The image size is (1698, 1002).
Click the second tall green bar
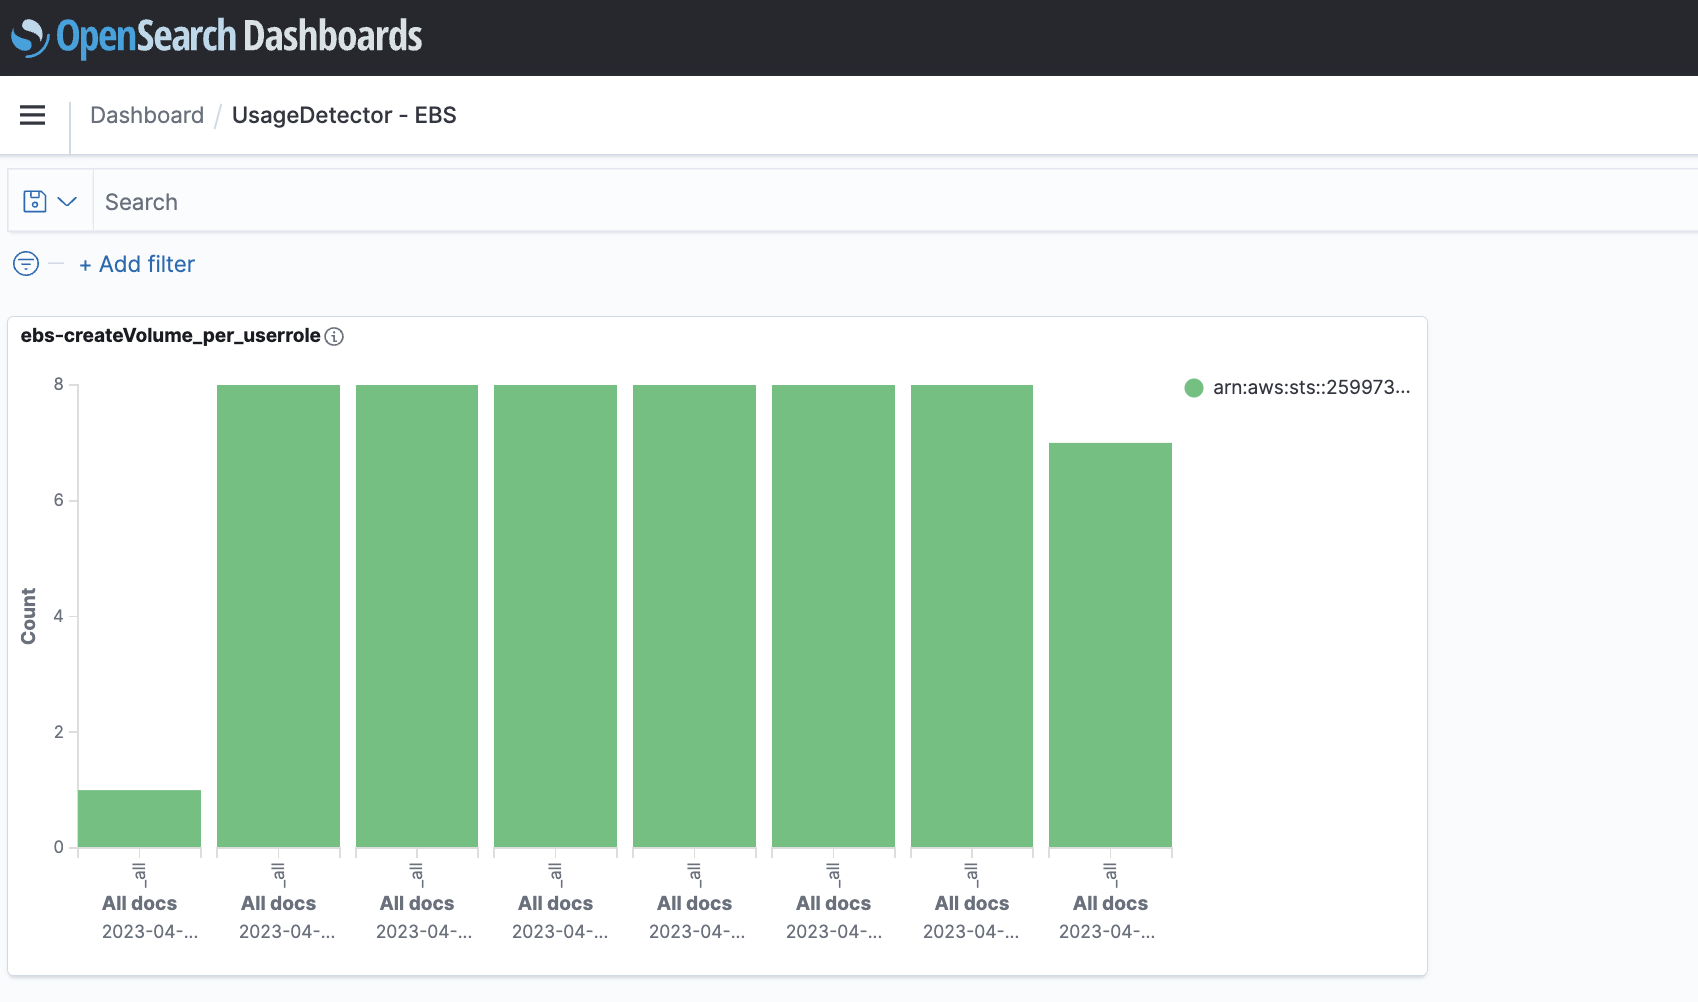coord(417,616)
